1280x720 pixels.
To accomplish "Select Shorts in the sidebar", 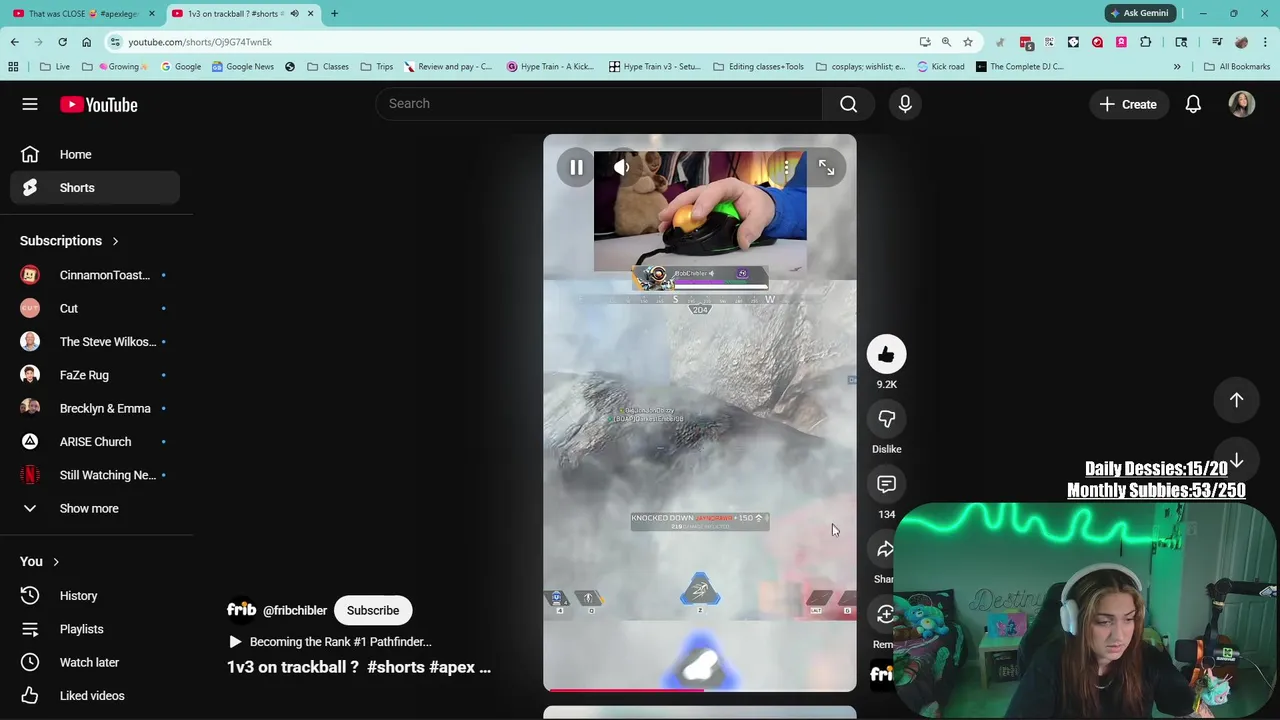I will tap(95, 188).
